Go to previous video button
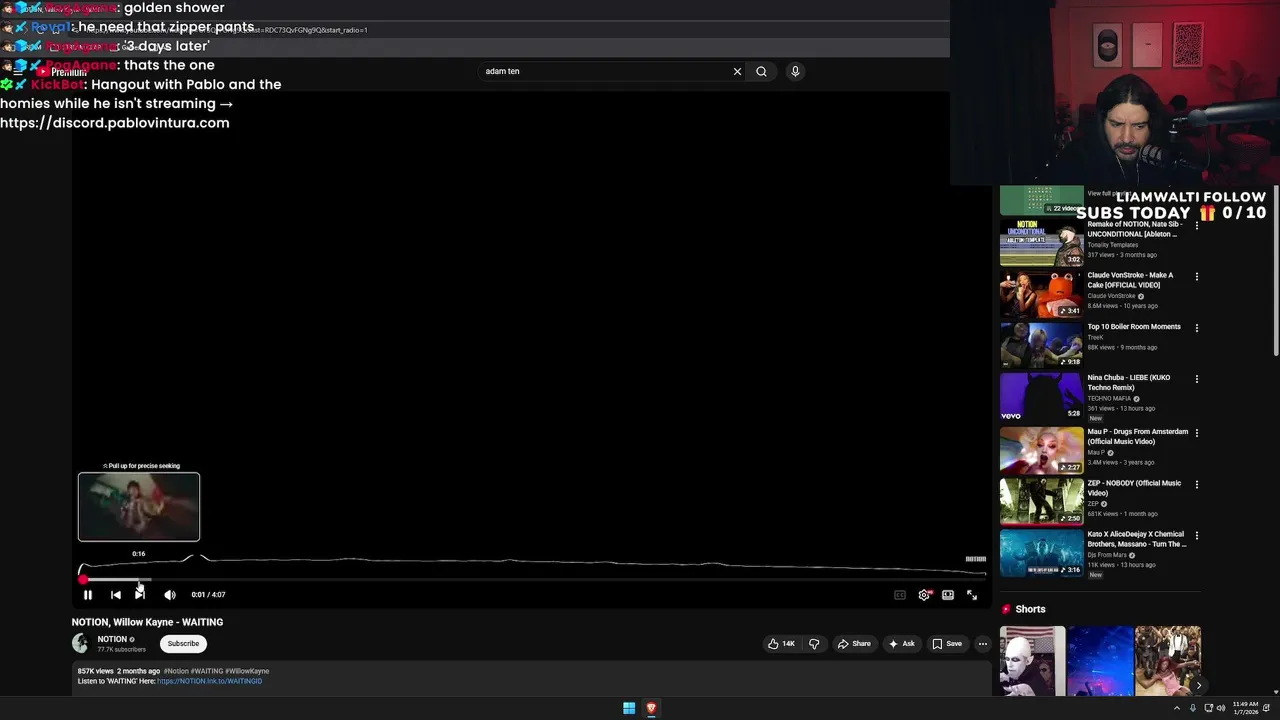The height and width of the screenshot is (720, 1280). pos(115,595)
